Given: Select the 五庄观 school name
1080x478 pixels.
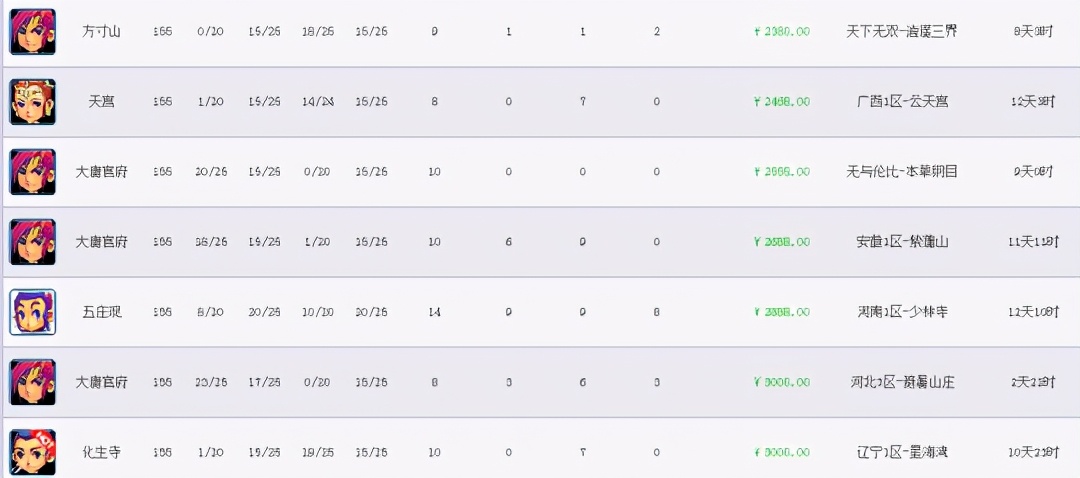Looking at the screenshot, I should coord(101,312).
